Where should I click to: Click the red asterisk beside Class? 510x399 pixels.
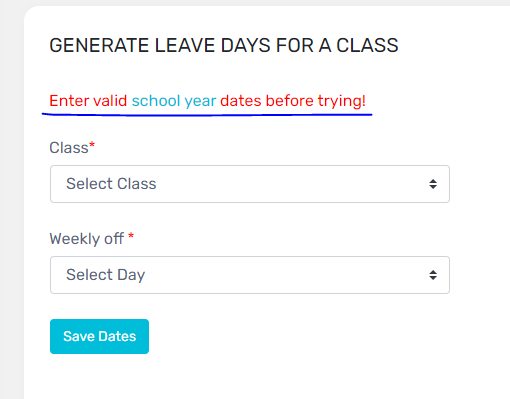pyautogui.click(x=92, y=145)
